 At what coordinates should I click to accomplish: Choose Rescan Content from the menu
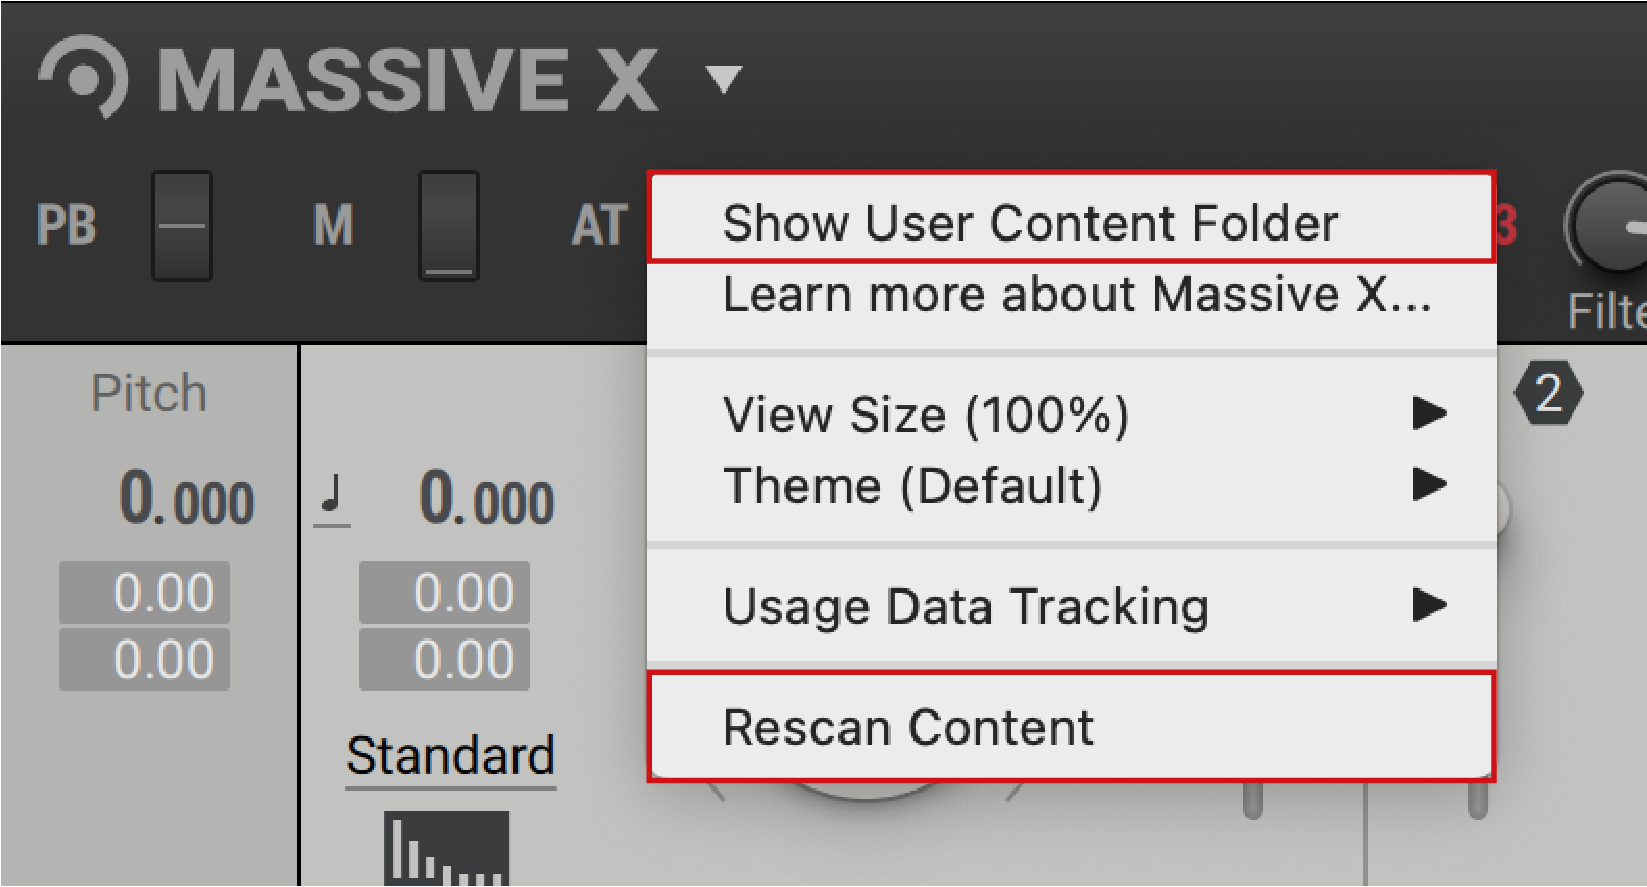[908, 726]
